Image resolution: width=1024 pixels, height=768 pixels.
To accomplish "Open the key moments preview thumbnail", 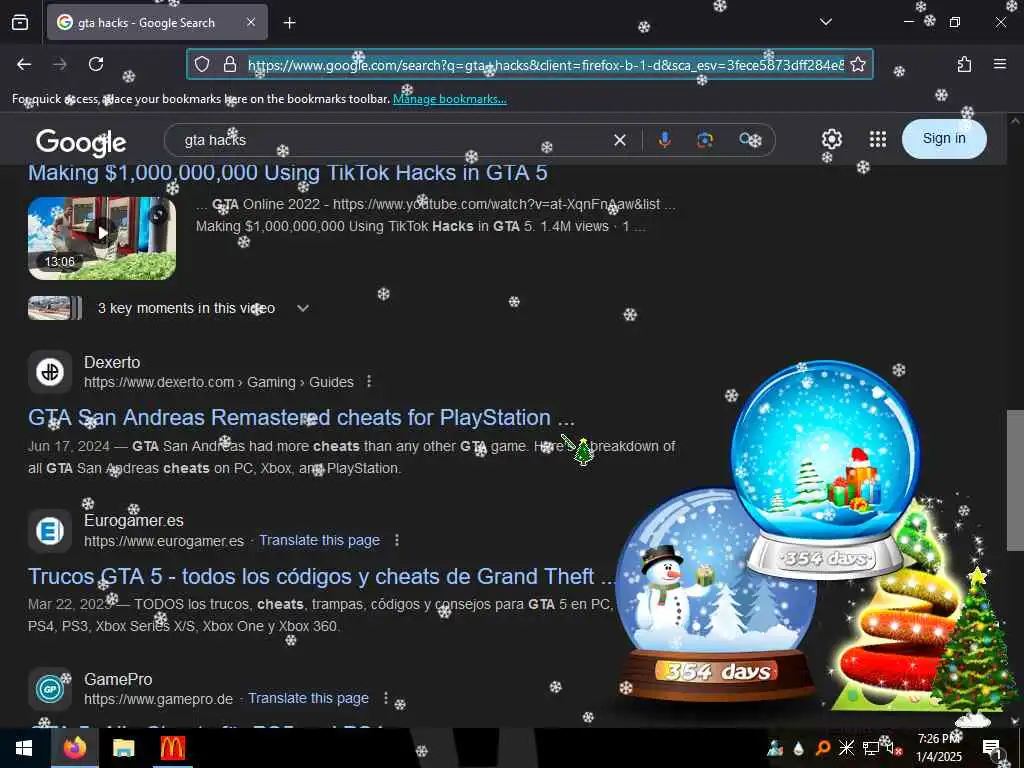I will click(x=55, y=308).
